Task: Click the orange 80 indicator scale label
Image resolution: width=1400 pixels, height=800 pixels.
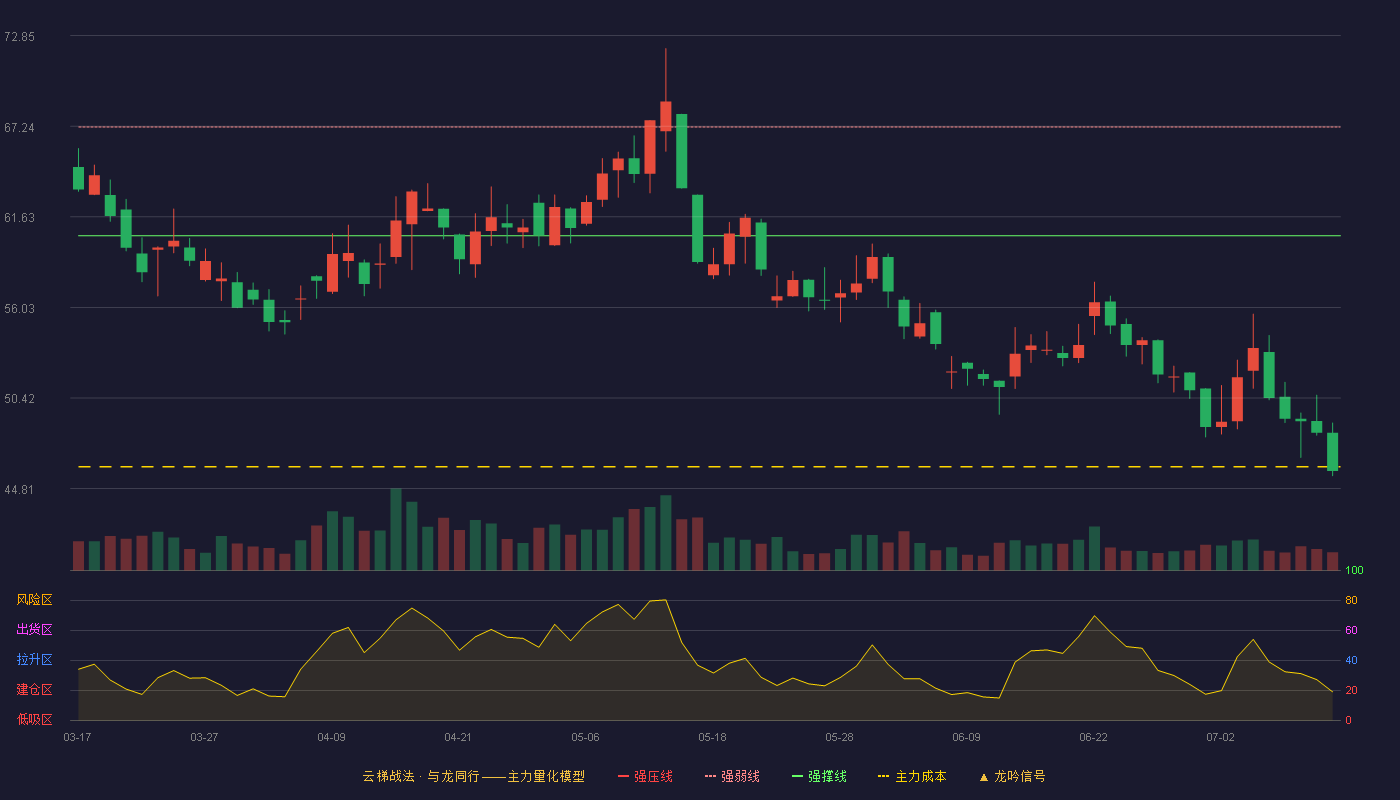Action: [x=1351, y=600]
